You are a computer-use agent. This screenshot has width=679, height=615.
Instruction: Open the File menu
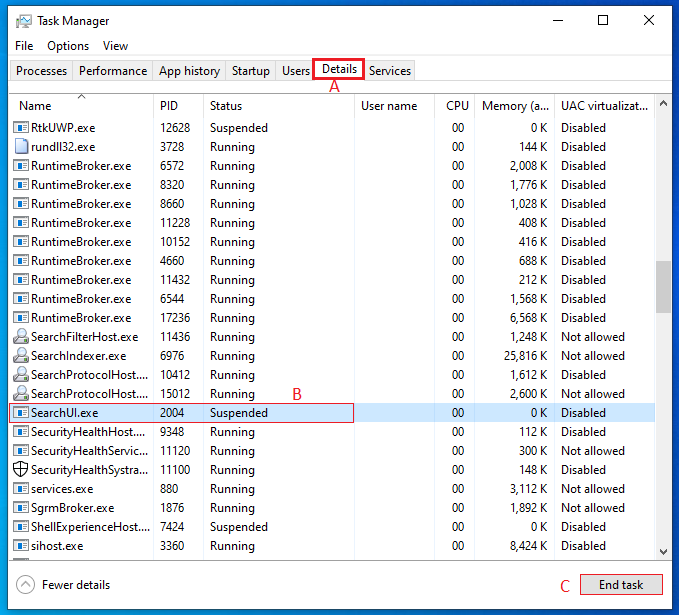click(24, 46)
